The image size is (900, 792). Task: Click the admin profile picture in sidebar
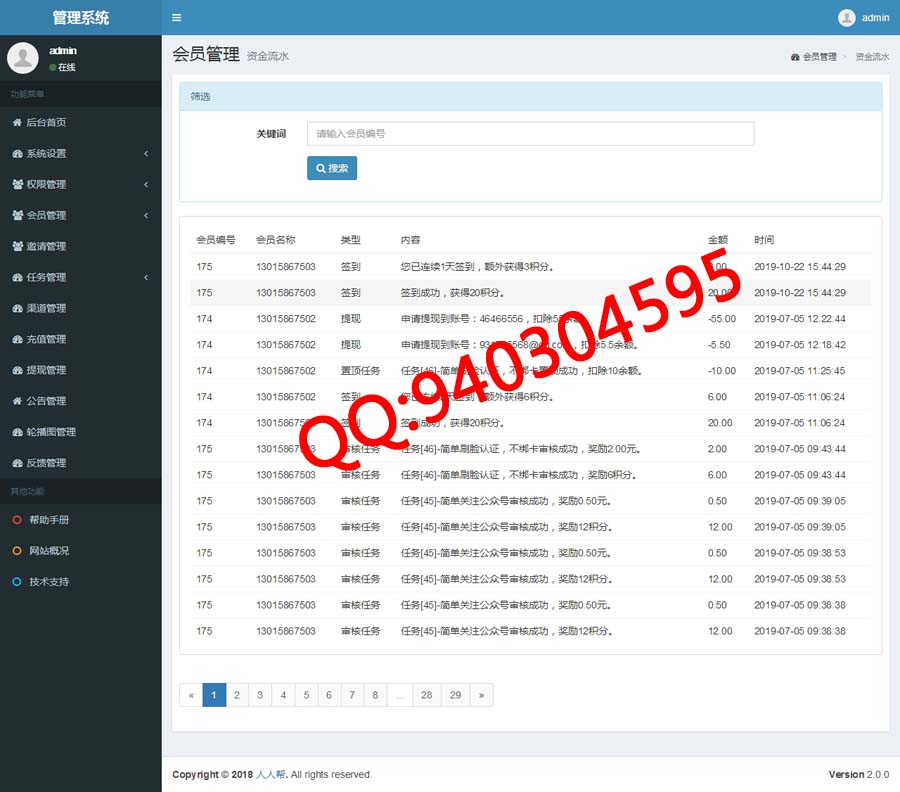coord(23,58)
